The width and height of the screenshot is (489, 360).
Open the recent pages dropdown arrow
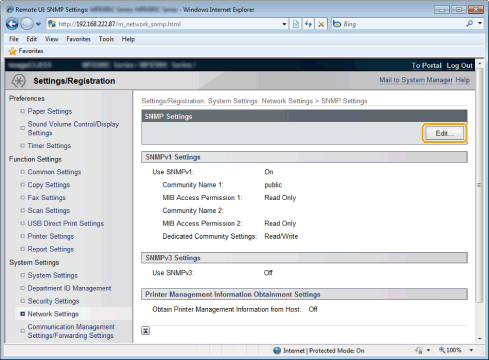click(38, 24)
